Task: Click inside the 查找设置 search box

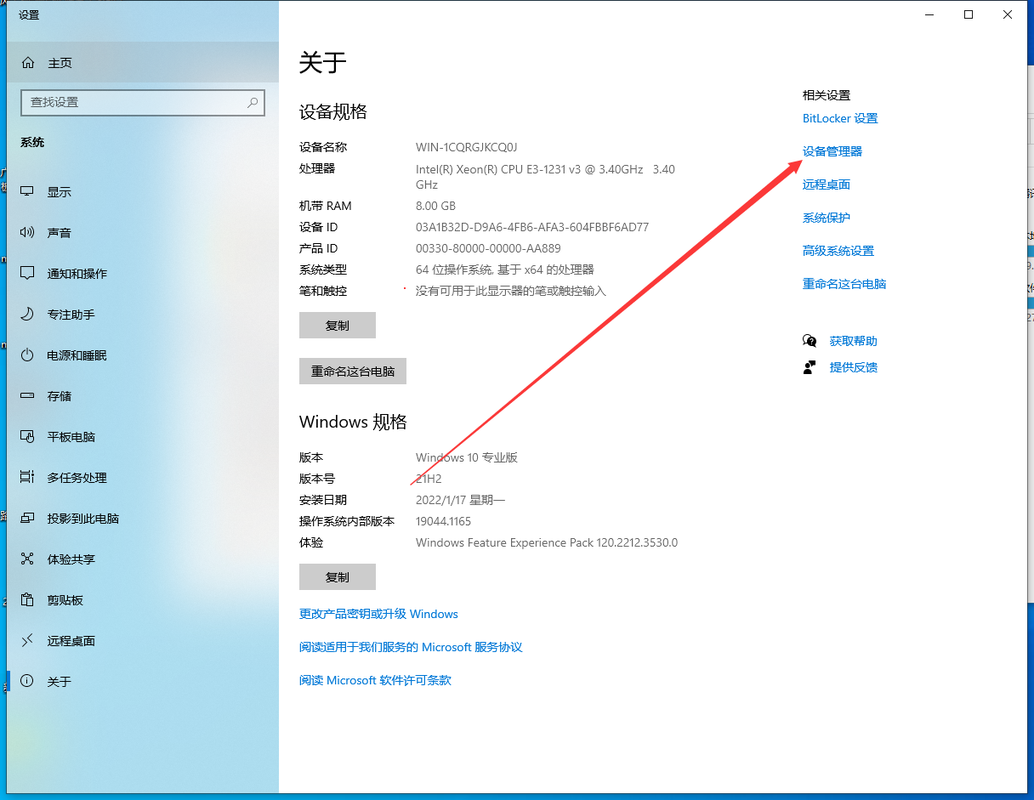Action: click(140, 103)
